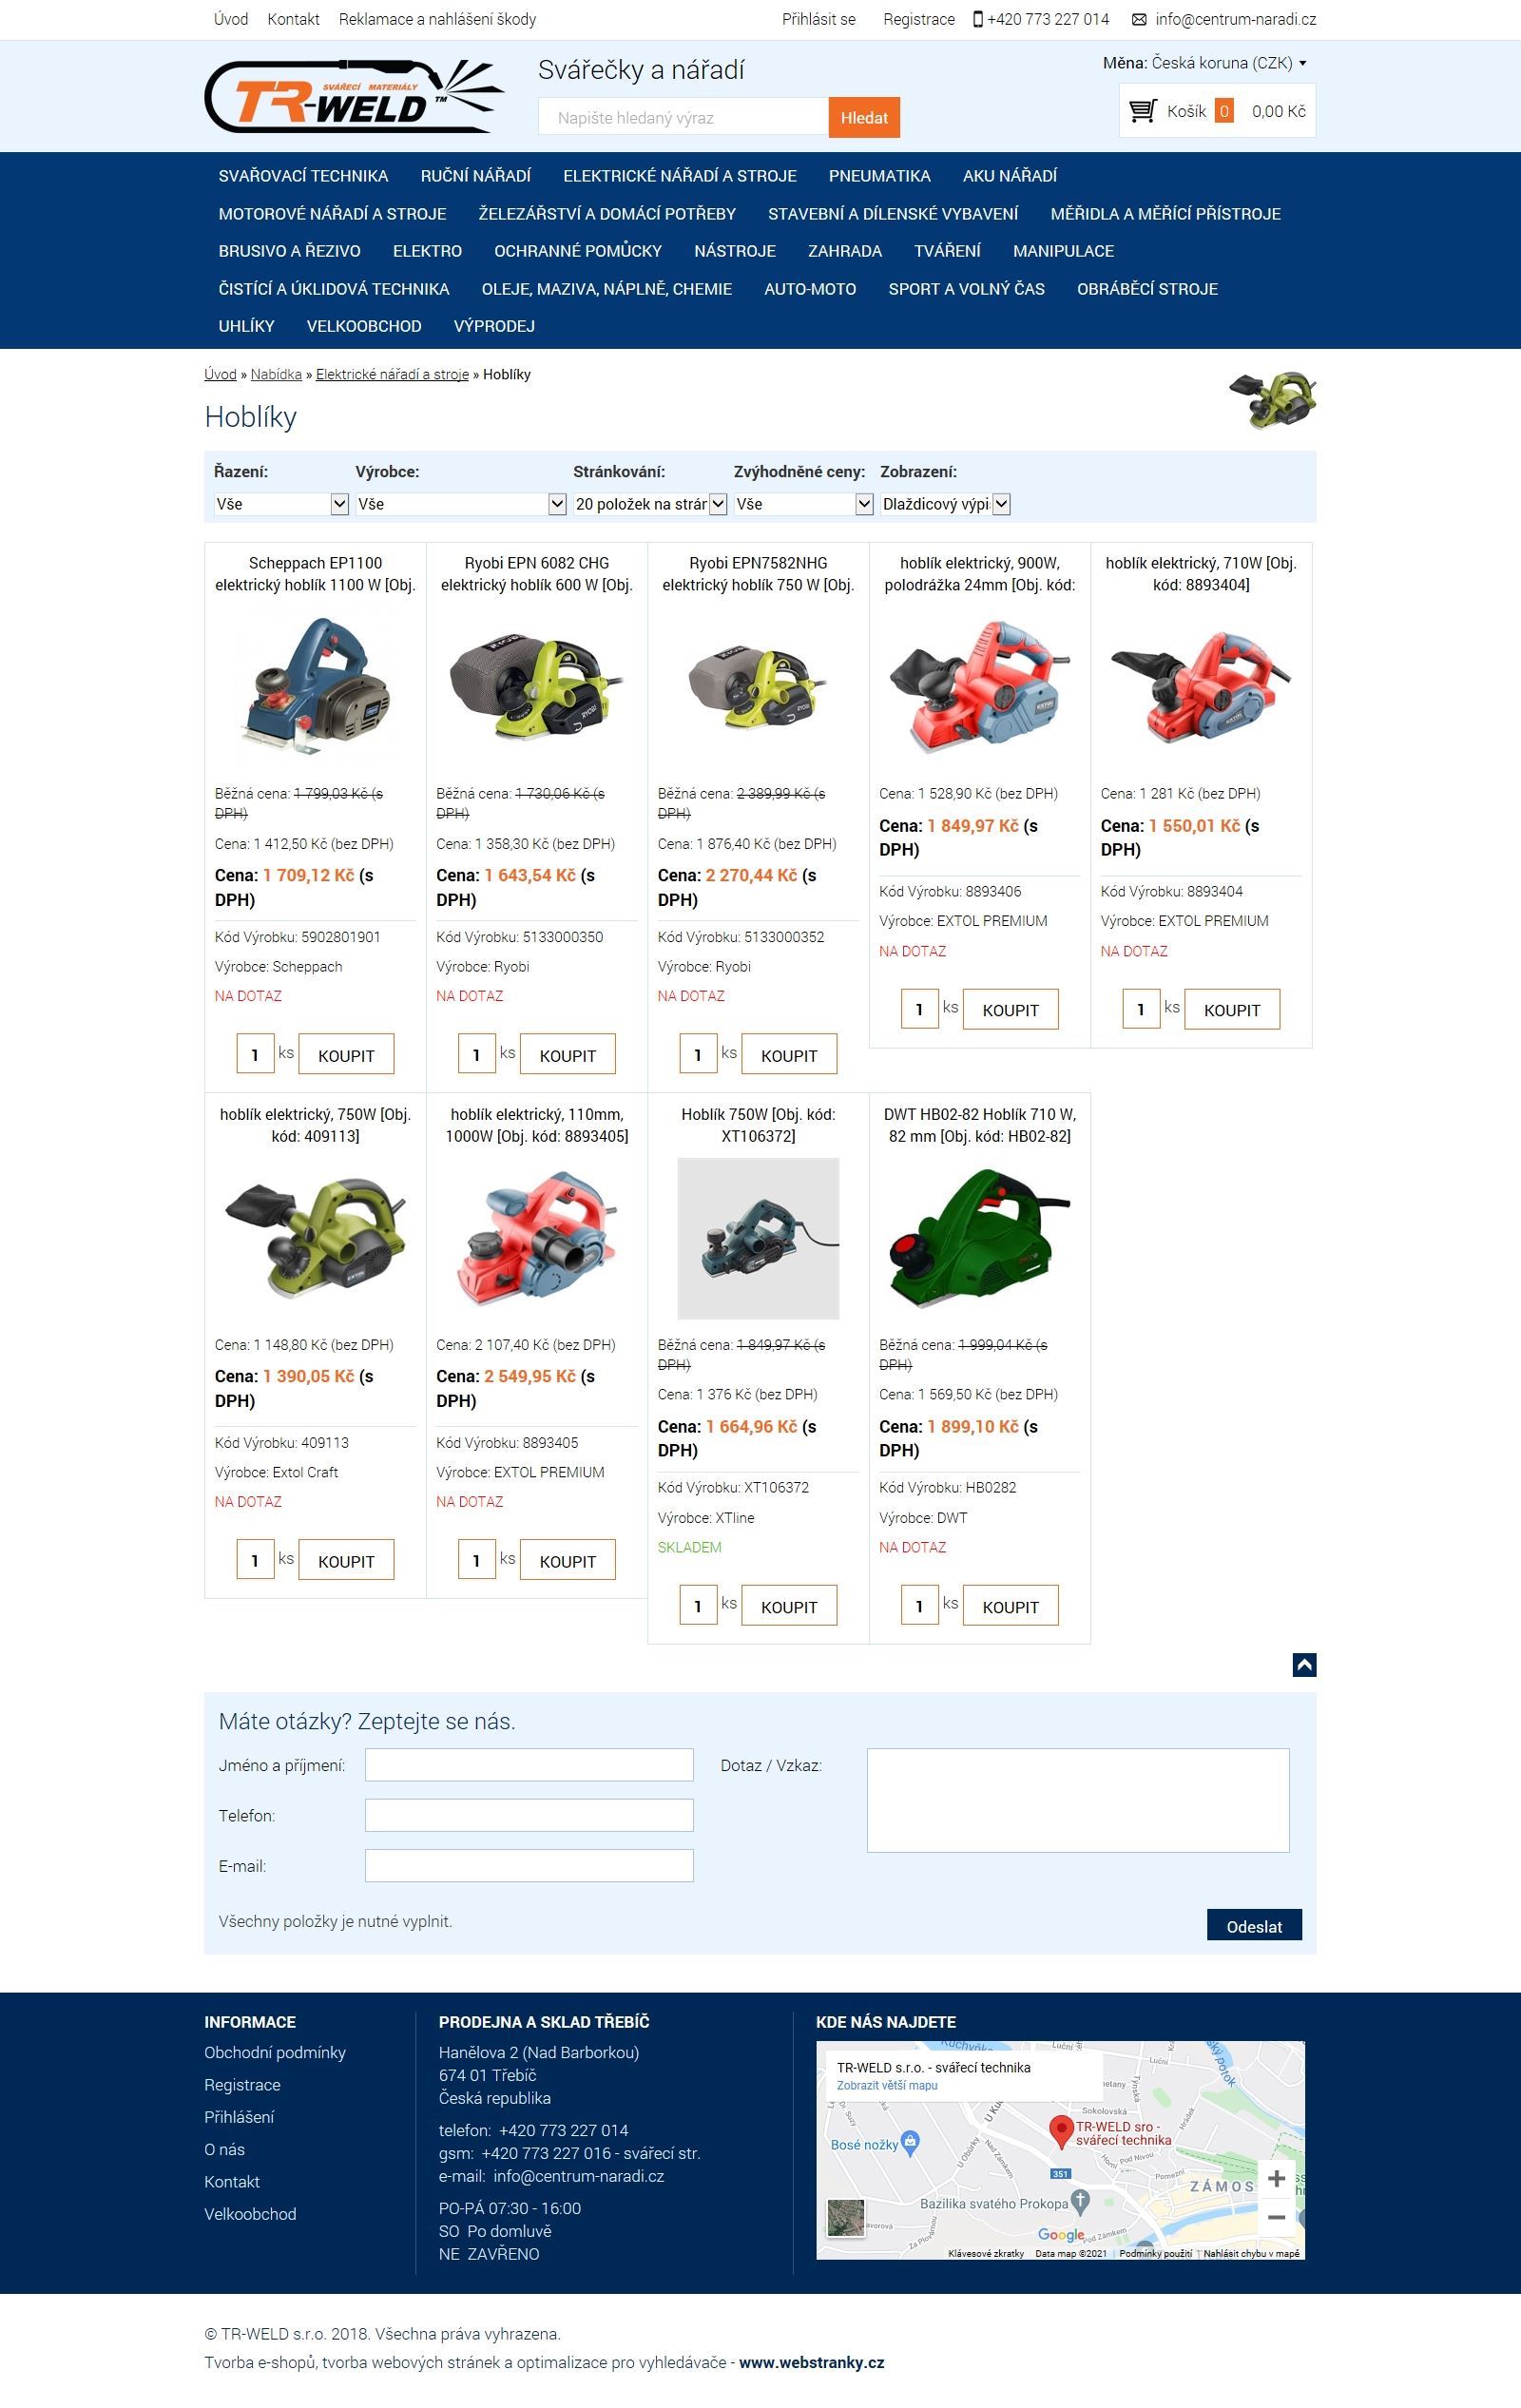Open AKU NÁŘADÍ menu item
Image resolution: width=1521 pixels, height=2408 pixels.
(1010, 176)
